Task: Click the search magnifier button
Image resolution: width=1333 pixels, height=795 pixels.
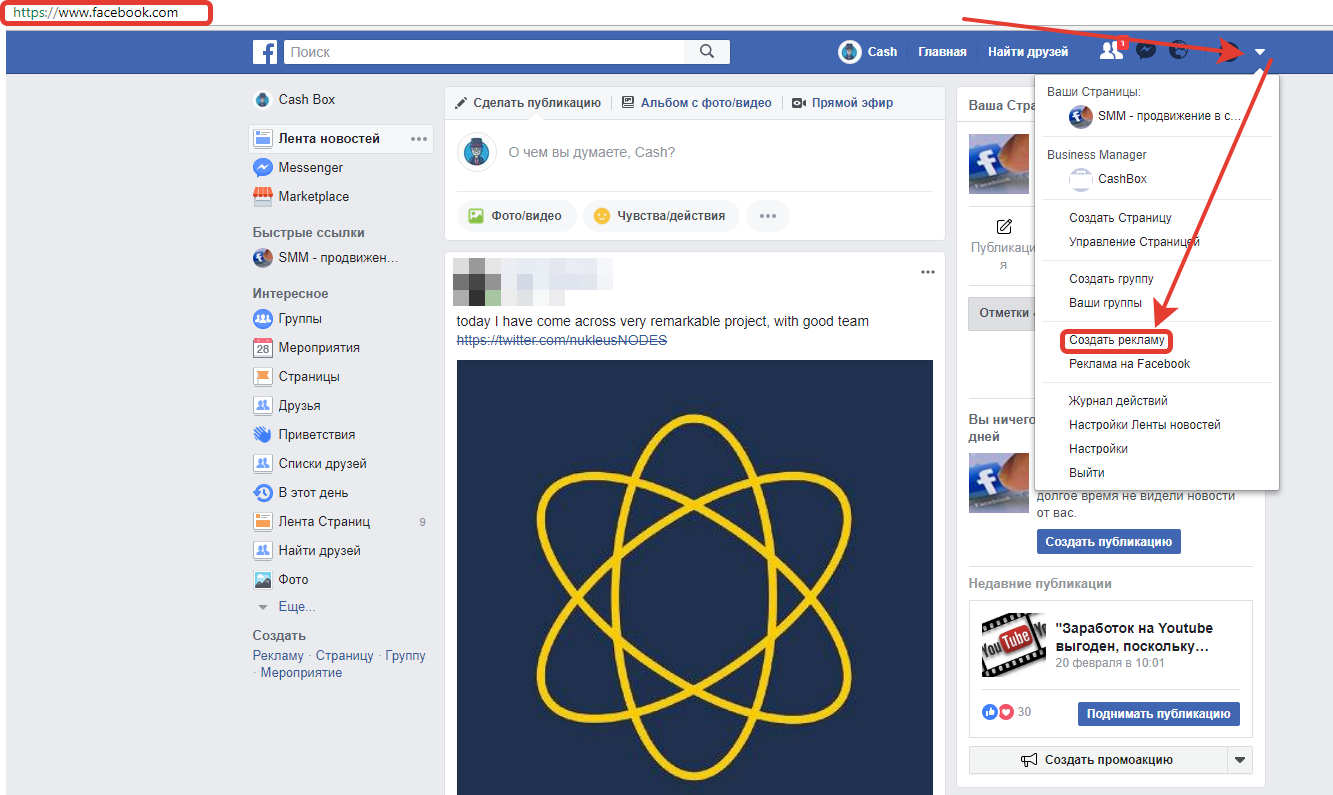Action: click(x=707, y=52)
